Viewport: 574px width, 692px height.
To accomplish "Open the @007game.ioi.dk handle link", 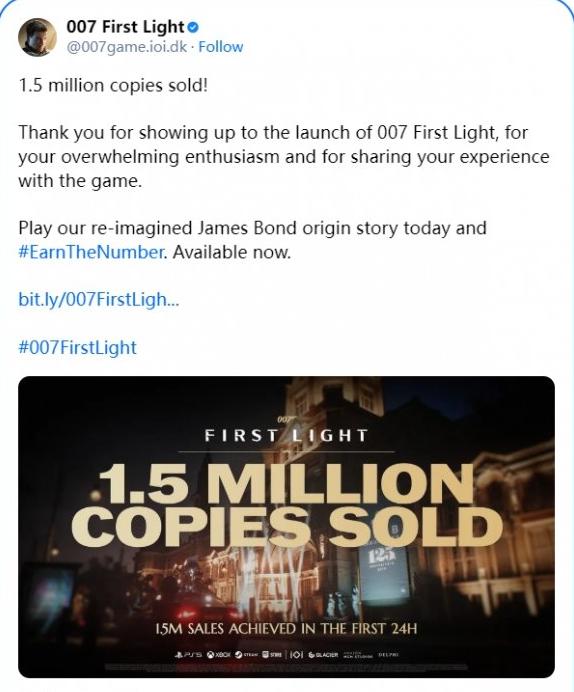I will [127, 47].
